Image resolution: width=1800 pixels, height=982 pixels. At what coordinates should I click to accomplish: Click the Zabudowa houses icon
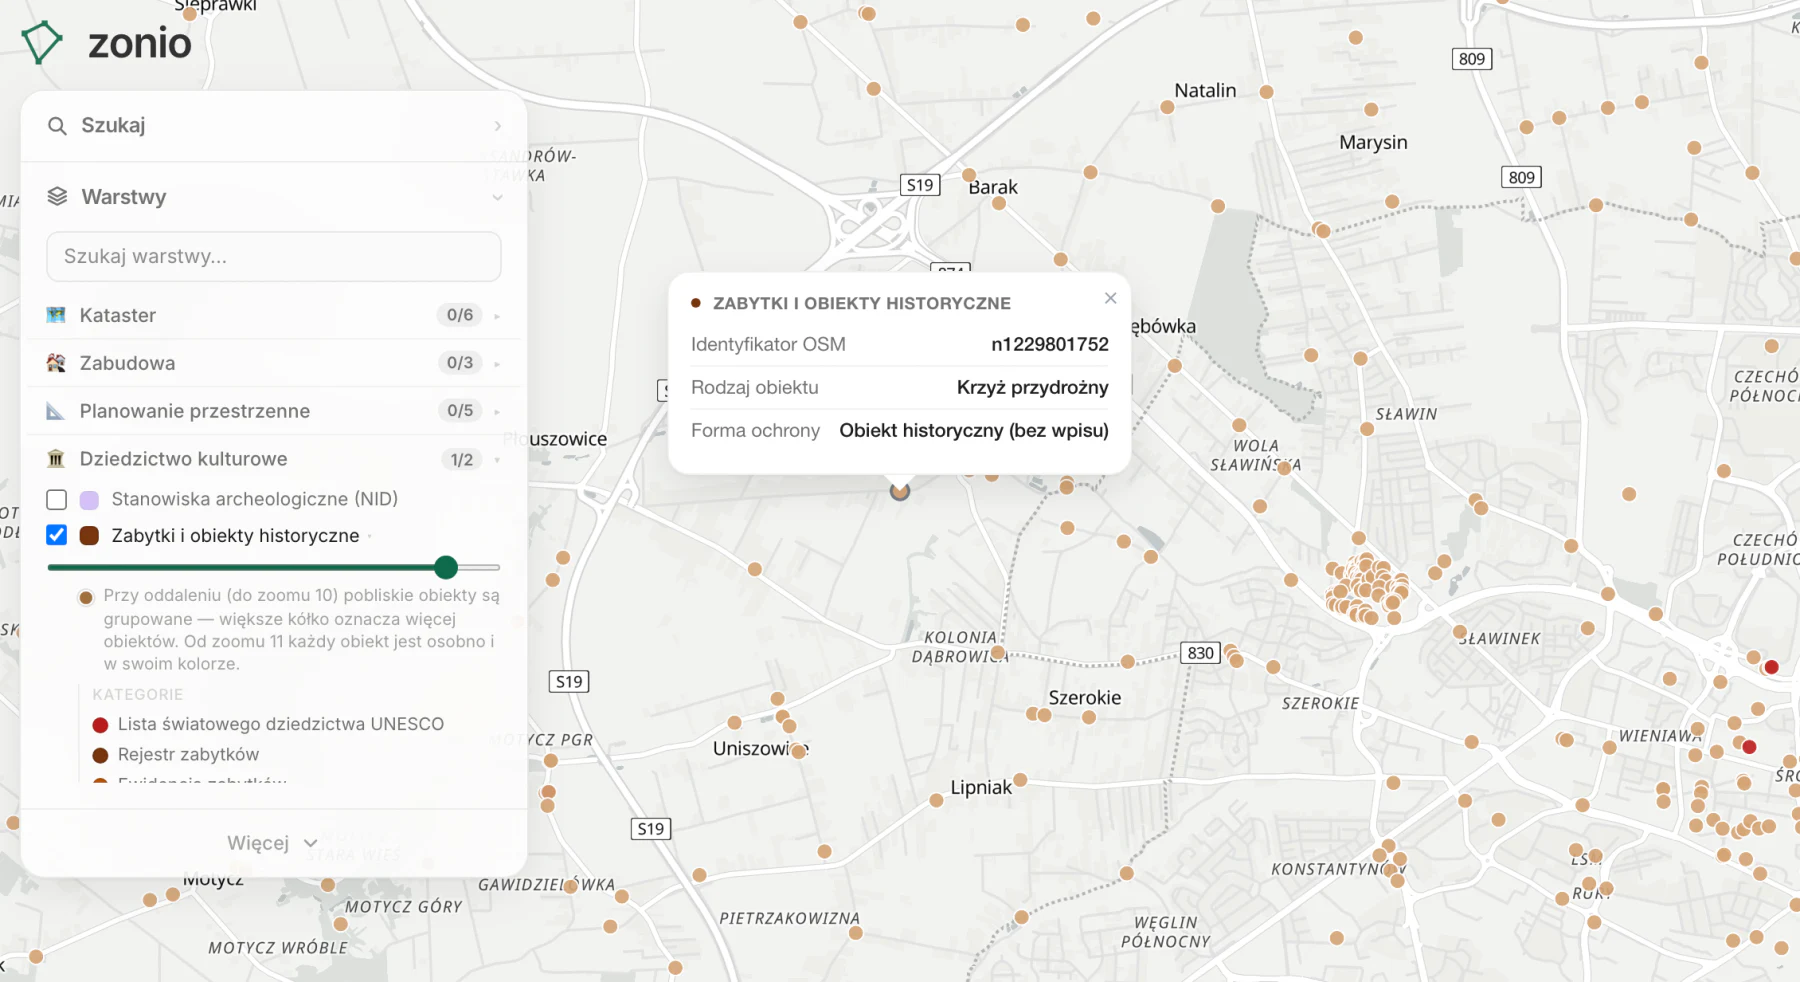click(56, 363)
